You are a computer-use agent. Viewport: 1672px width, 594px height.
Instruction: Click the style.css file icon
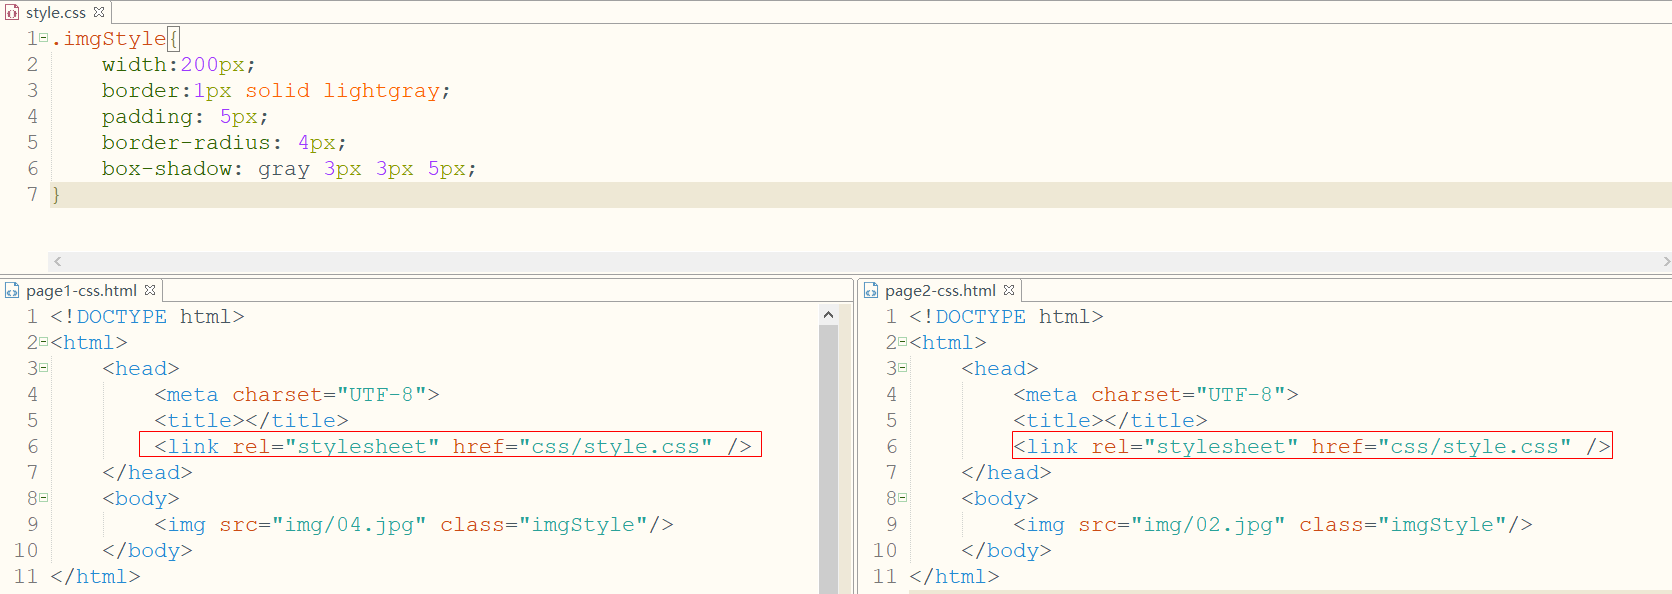[x=12, y=13]
